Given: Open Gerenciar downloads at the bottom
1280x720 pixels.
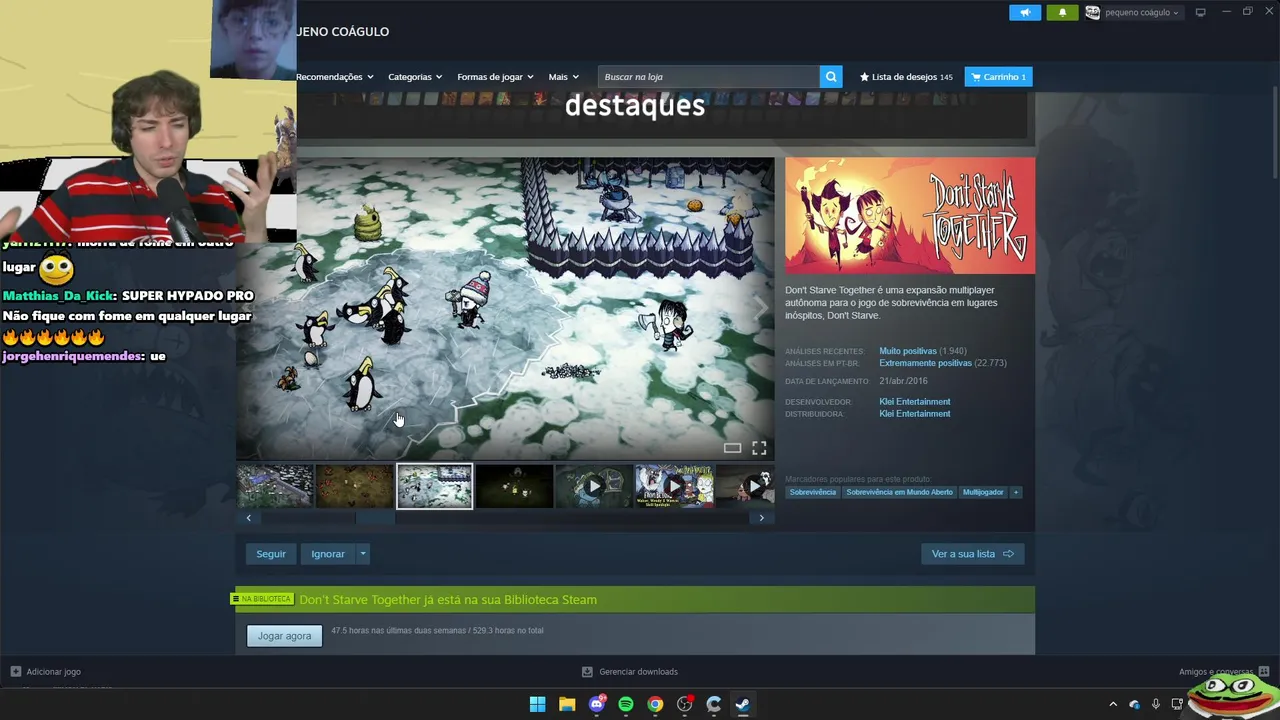Looking at the screenshot, I should (x=630, y=672).
